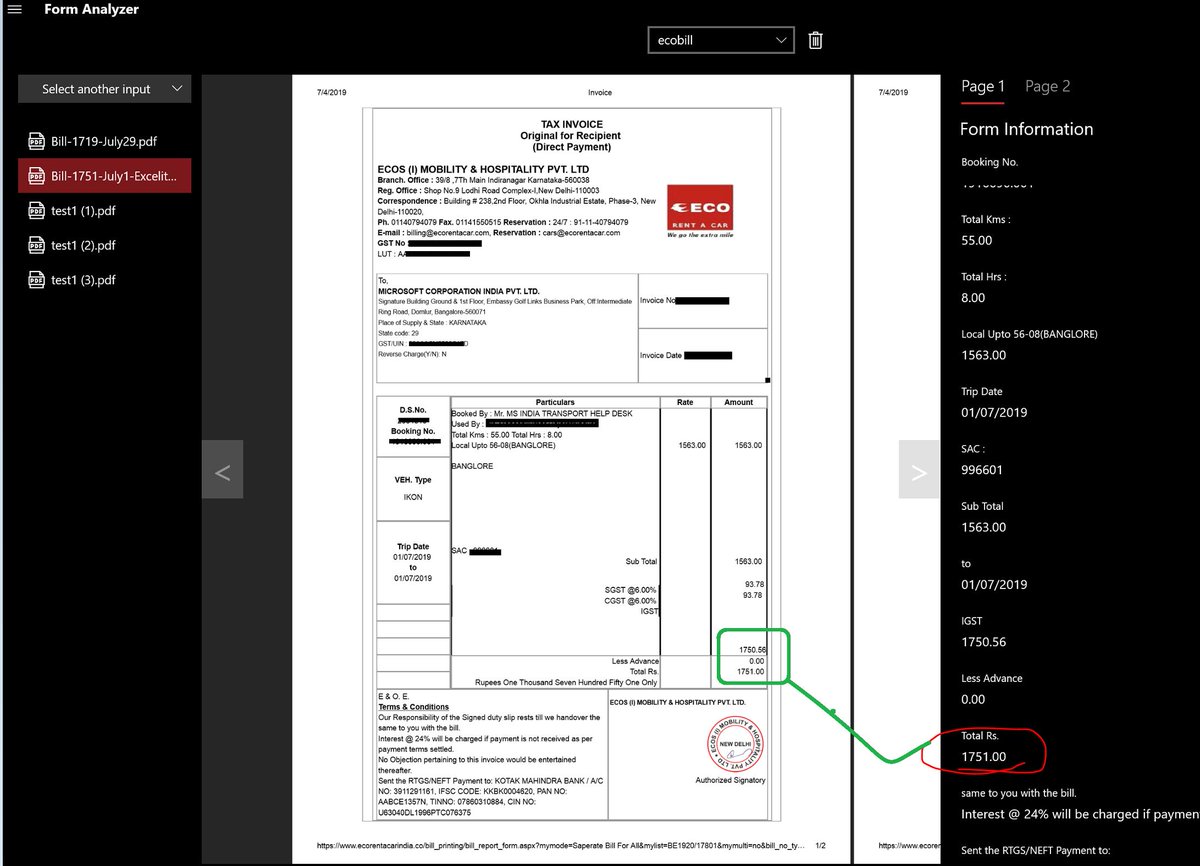The height and width of the screenshot is (866, 1200).
Task: Click TAX INVOICE heading in document
Action: point(570,124)
